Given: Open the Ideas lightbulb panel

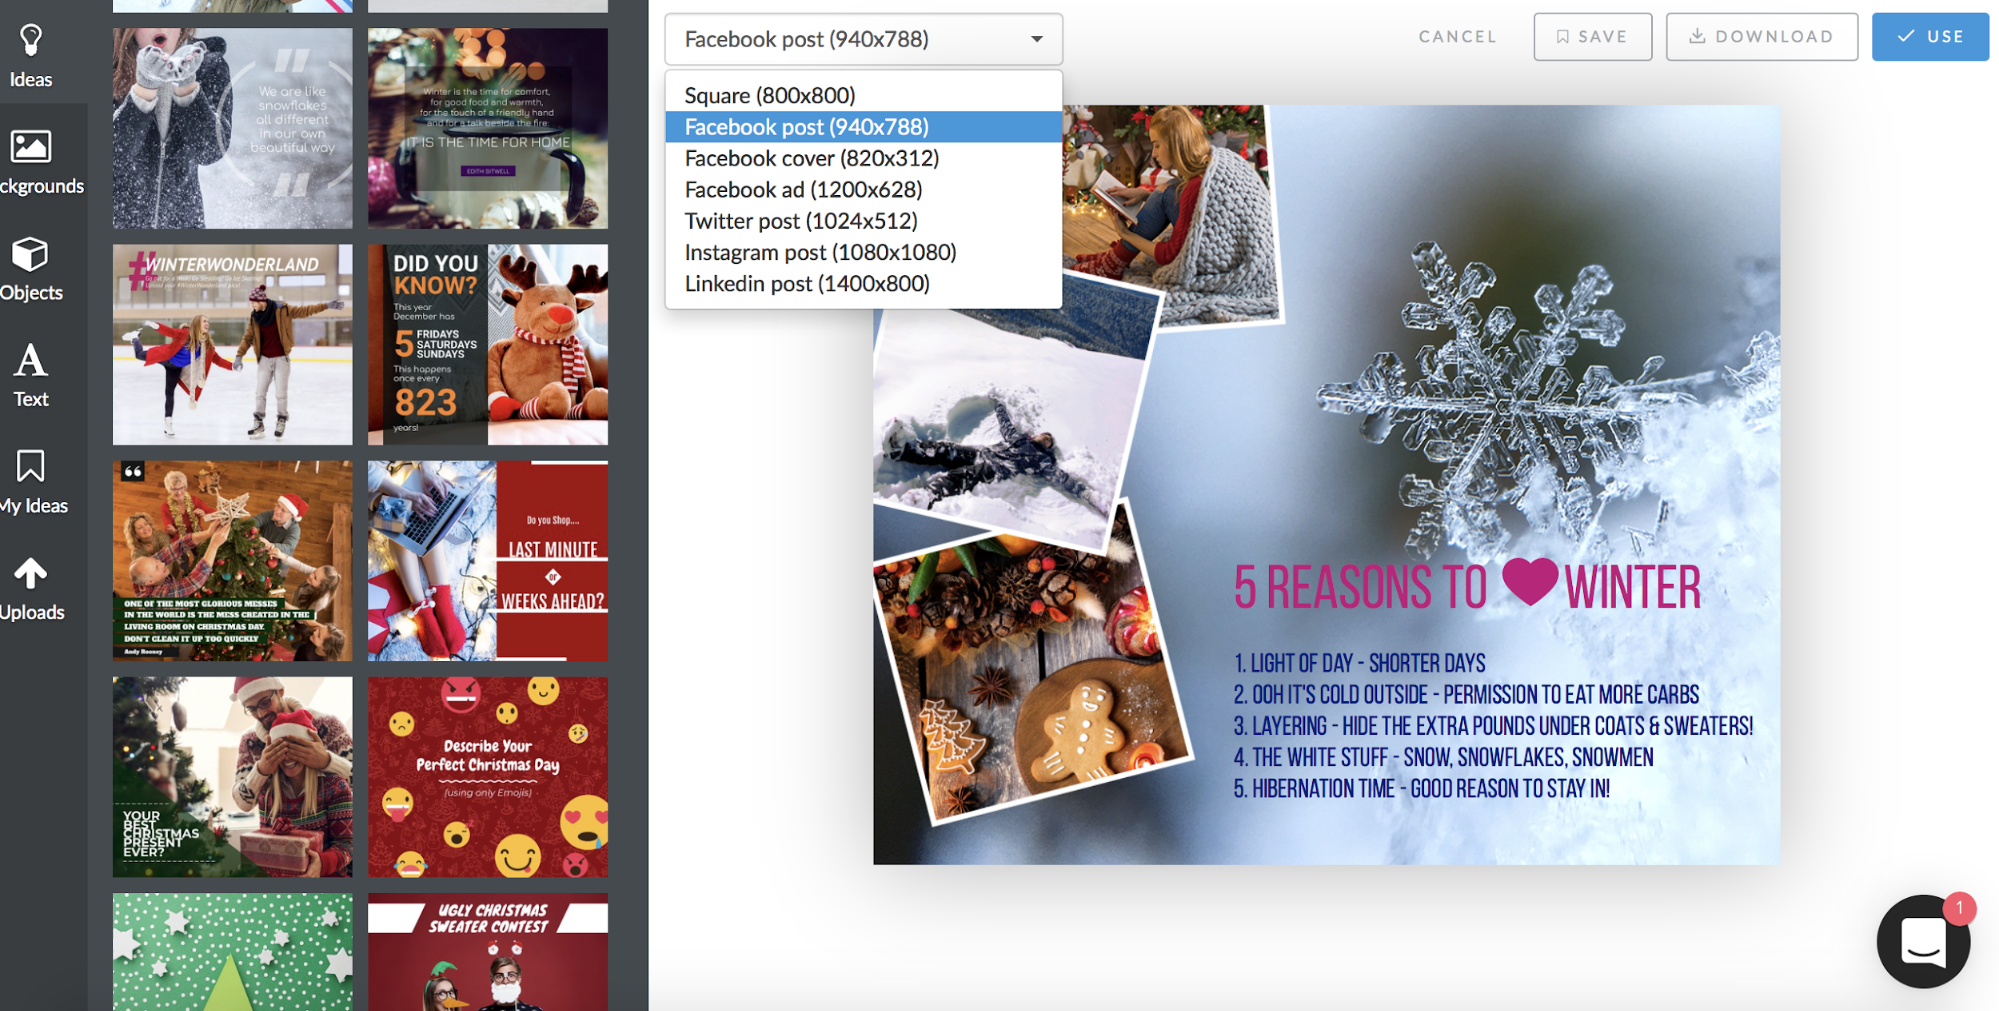Looking at the screenshot, I should 31,55.
